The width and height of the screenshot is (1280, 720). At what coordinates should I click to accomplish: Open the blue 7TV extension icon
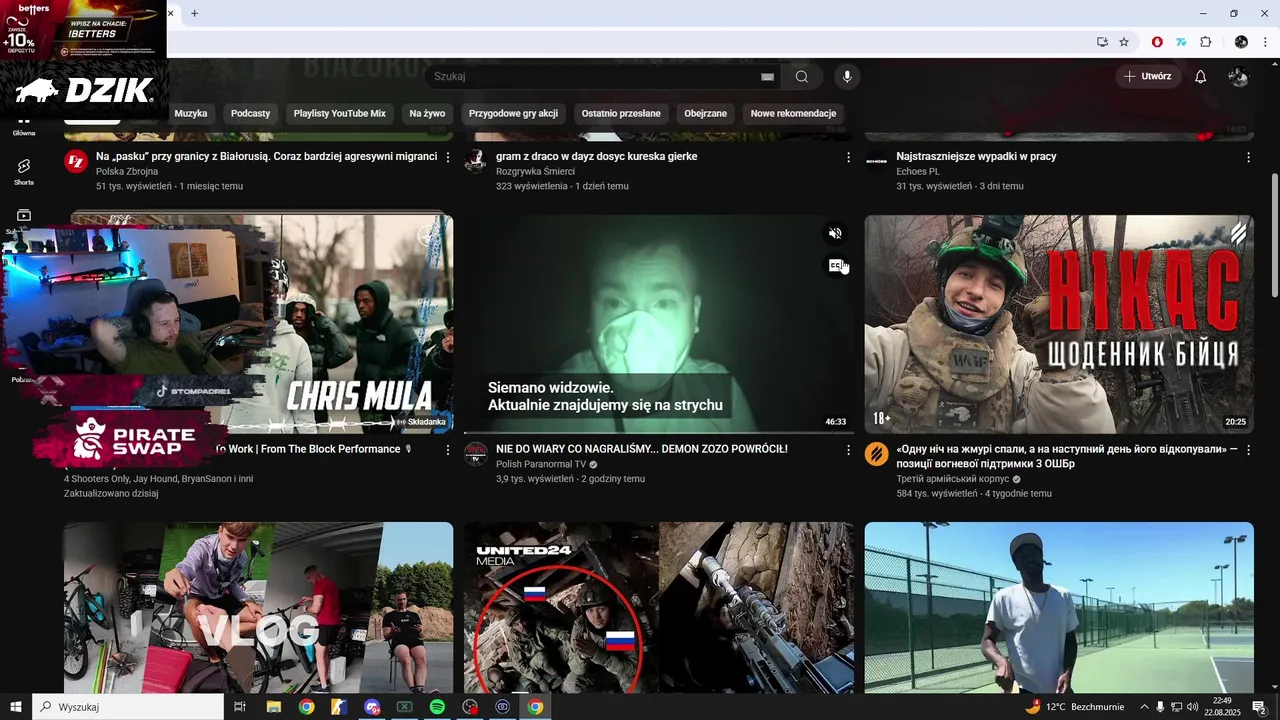pos(1181,42)
